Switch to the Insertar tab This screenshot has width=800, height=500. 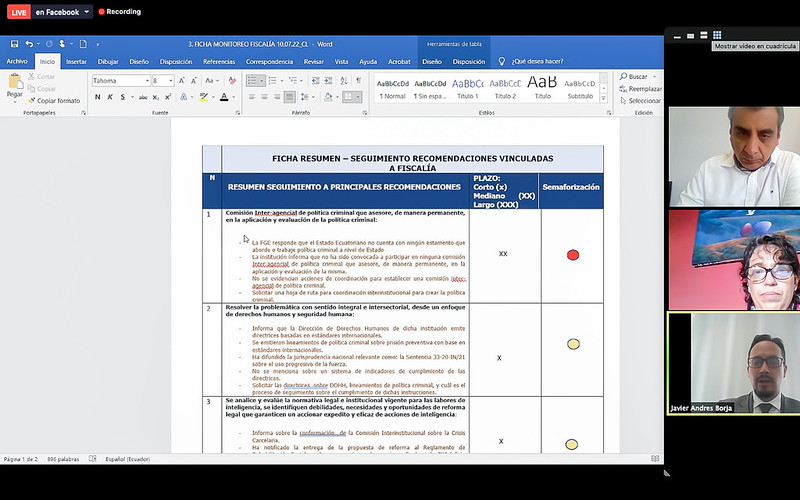point(76,61)
